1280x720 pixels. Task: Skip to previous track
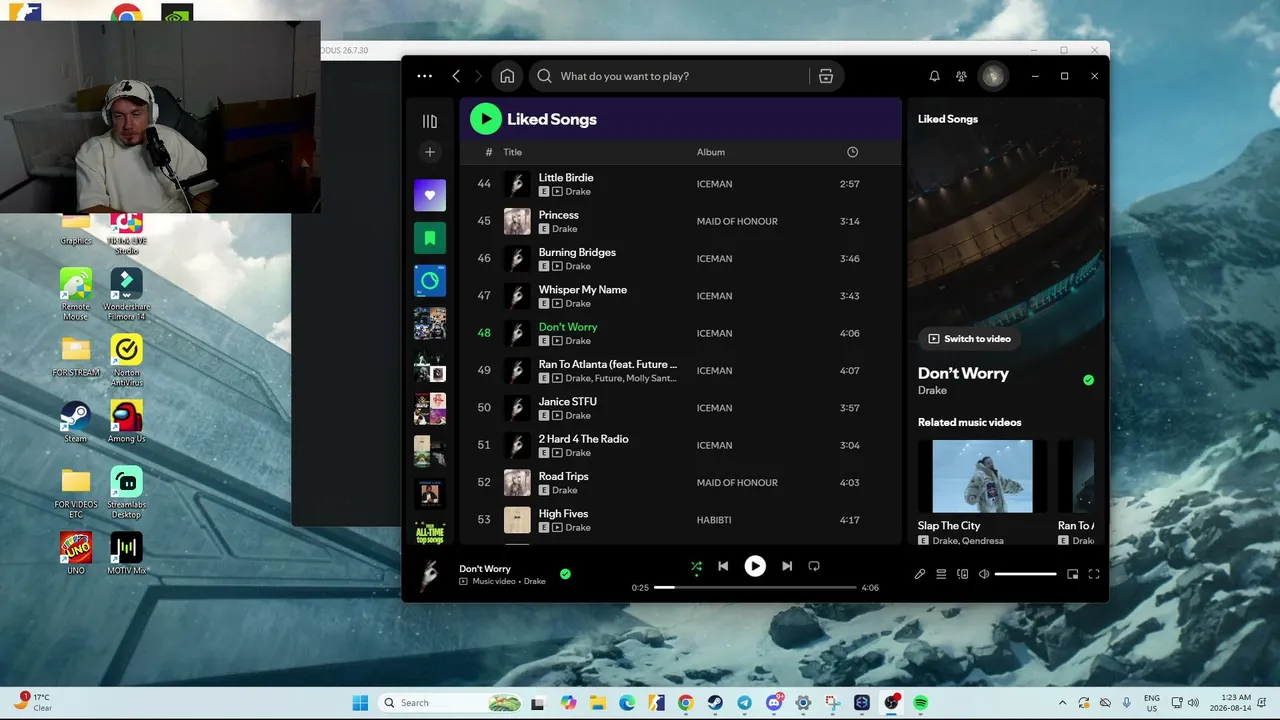coord(723,566)
